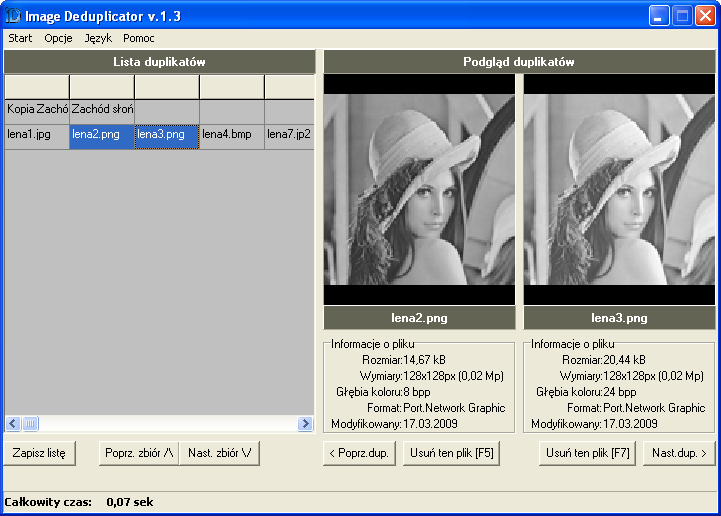Select the lena2.png cell in the list
721x516 pixels.
coord(102,137)
